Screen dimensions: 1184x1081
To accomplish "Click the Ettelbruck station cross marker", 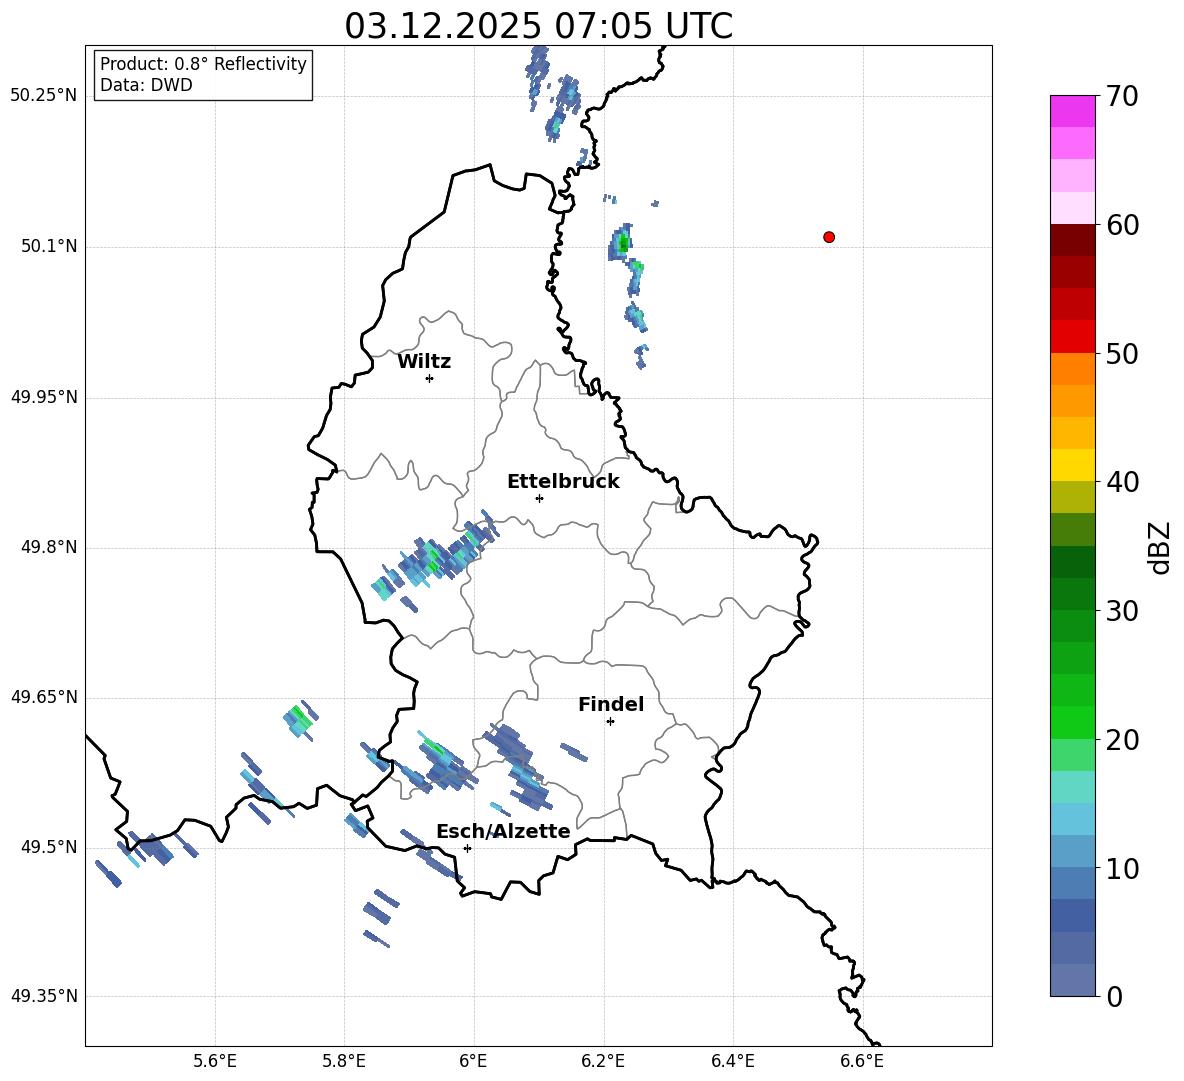I will 539,498.
